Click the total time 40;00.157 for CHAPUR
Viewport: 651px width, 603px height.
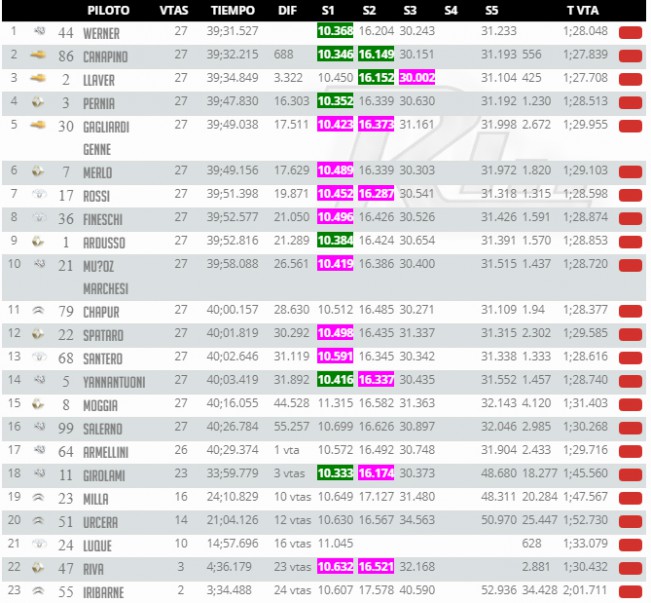(232, 310)
